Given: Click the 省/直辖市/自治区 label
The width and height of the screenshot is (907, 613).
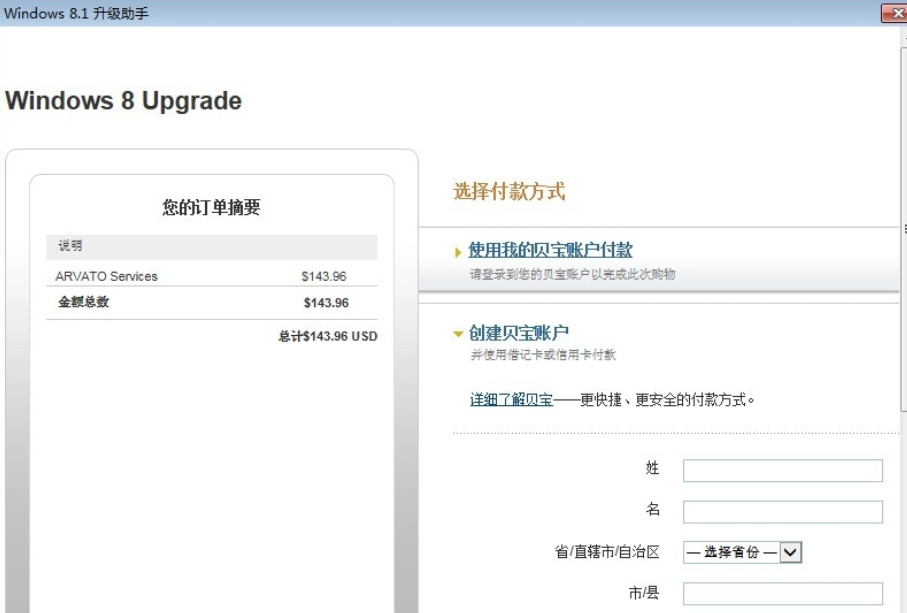Looking at the screenshot, I should [607, 552].
